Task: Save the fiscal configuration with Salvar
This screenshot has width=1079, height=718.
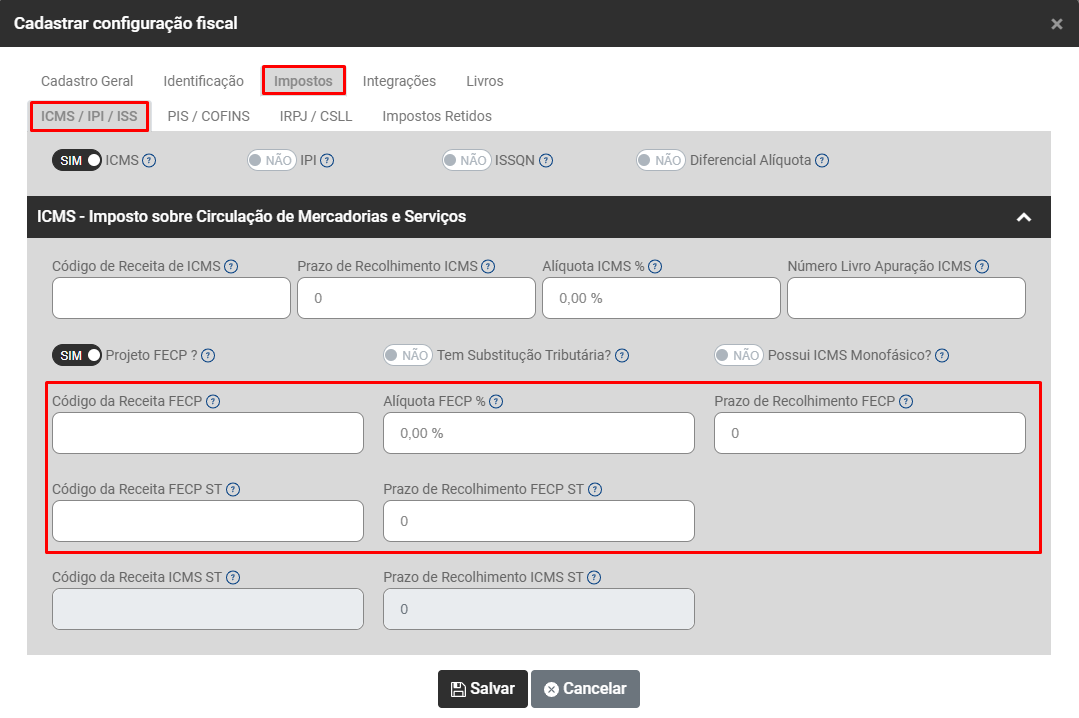Action: (x=483, y=689)
